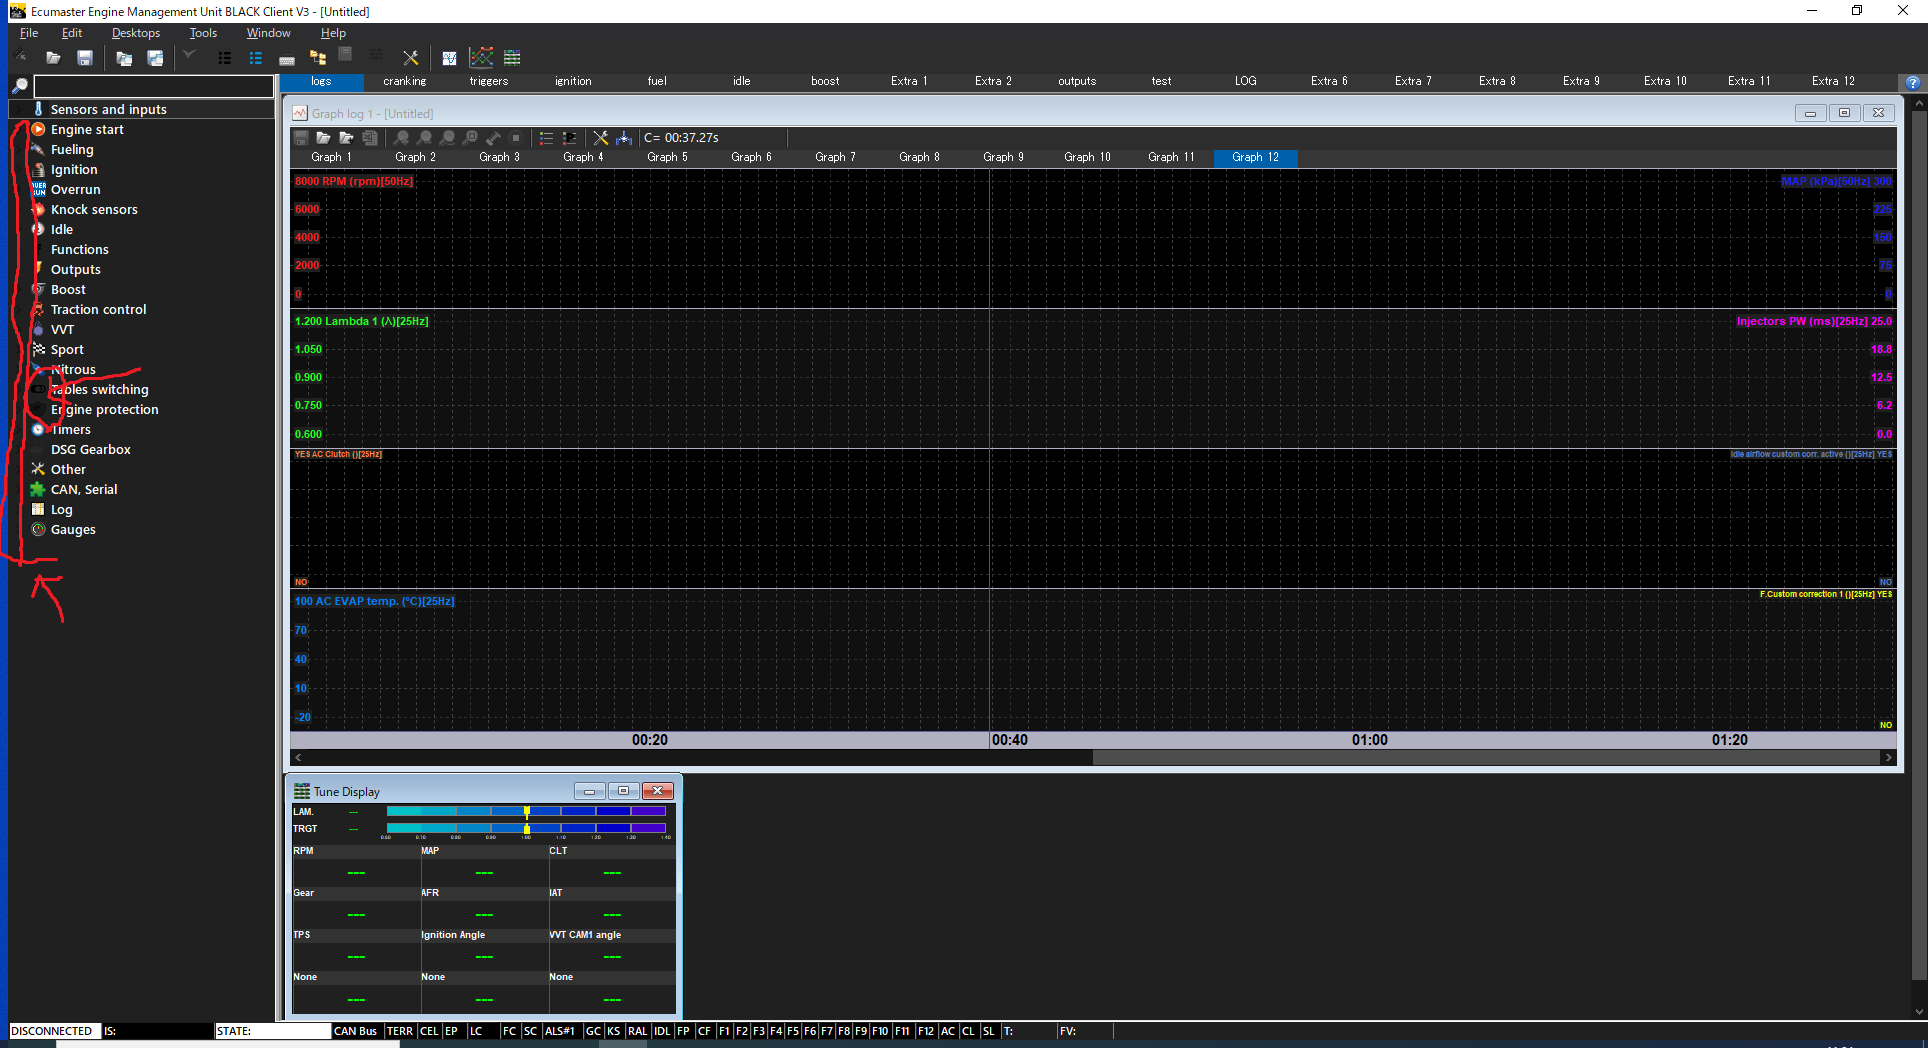Image resolution: width=1928 pixels, height=1048 pixels.
Task: Save project with main toolbar floppy icon
Action: 85,58
